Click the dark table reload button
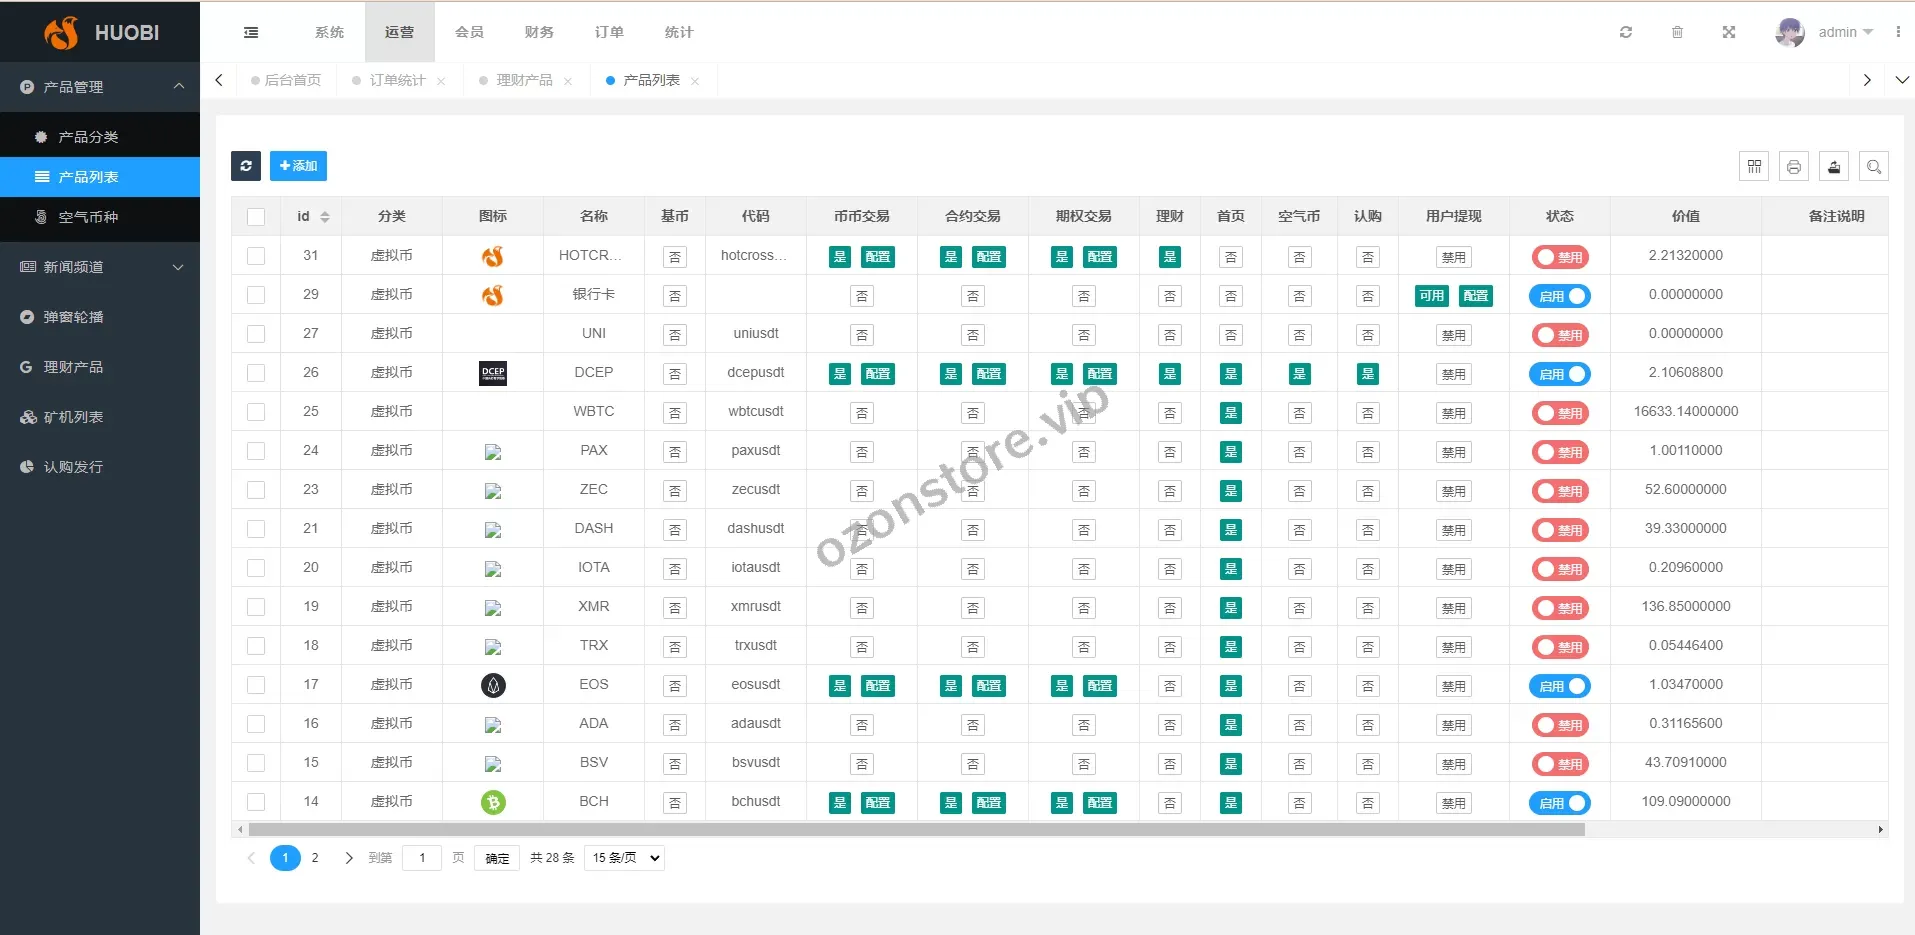 [x=246, y=166]
